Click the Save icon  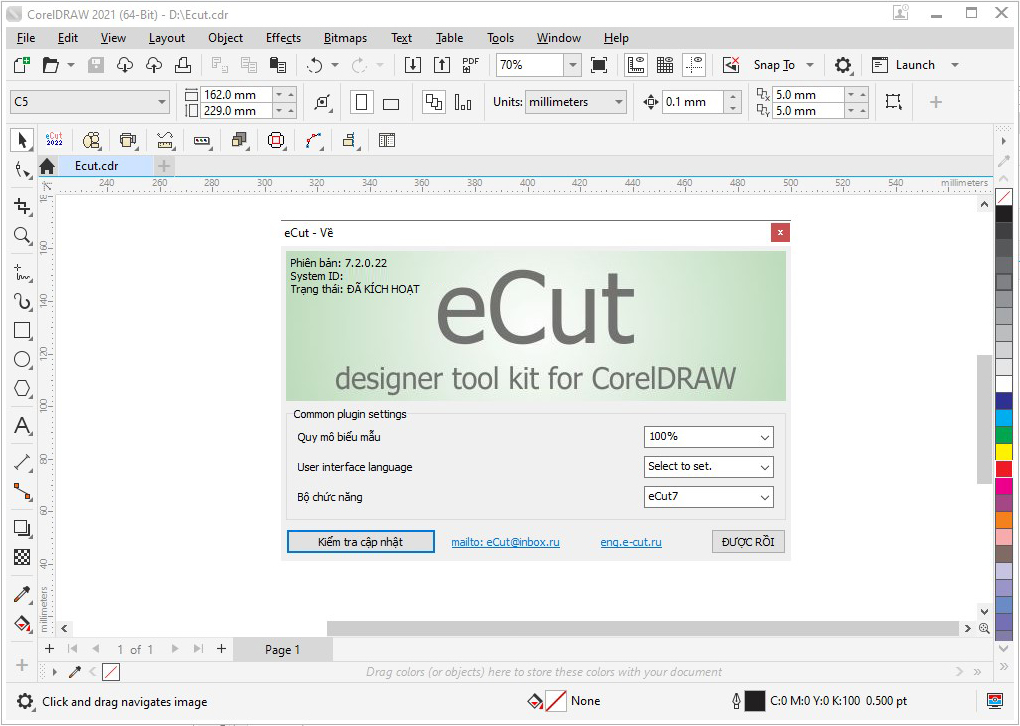point(96,64)
